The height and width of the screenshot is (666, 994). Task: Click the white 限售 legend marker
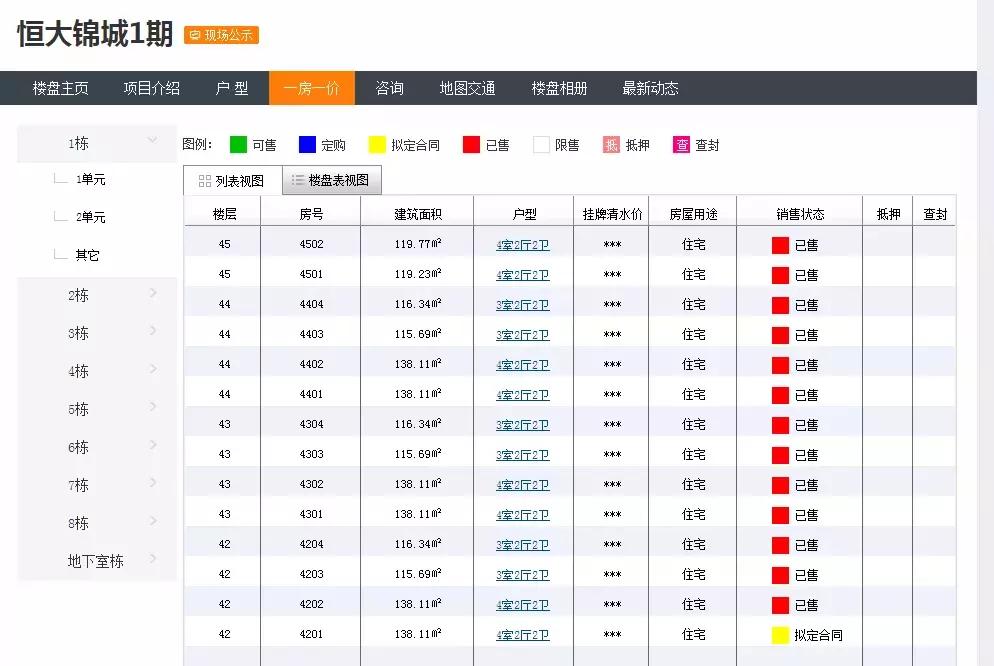pos(541,143)
